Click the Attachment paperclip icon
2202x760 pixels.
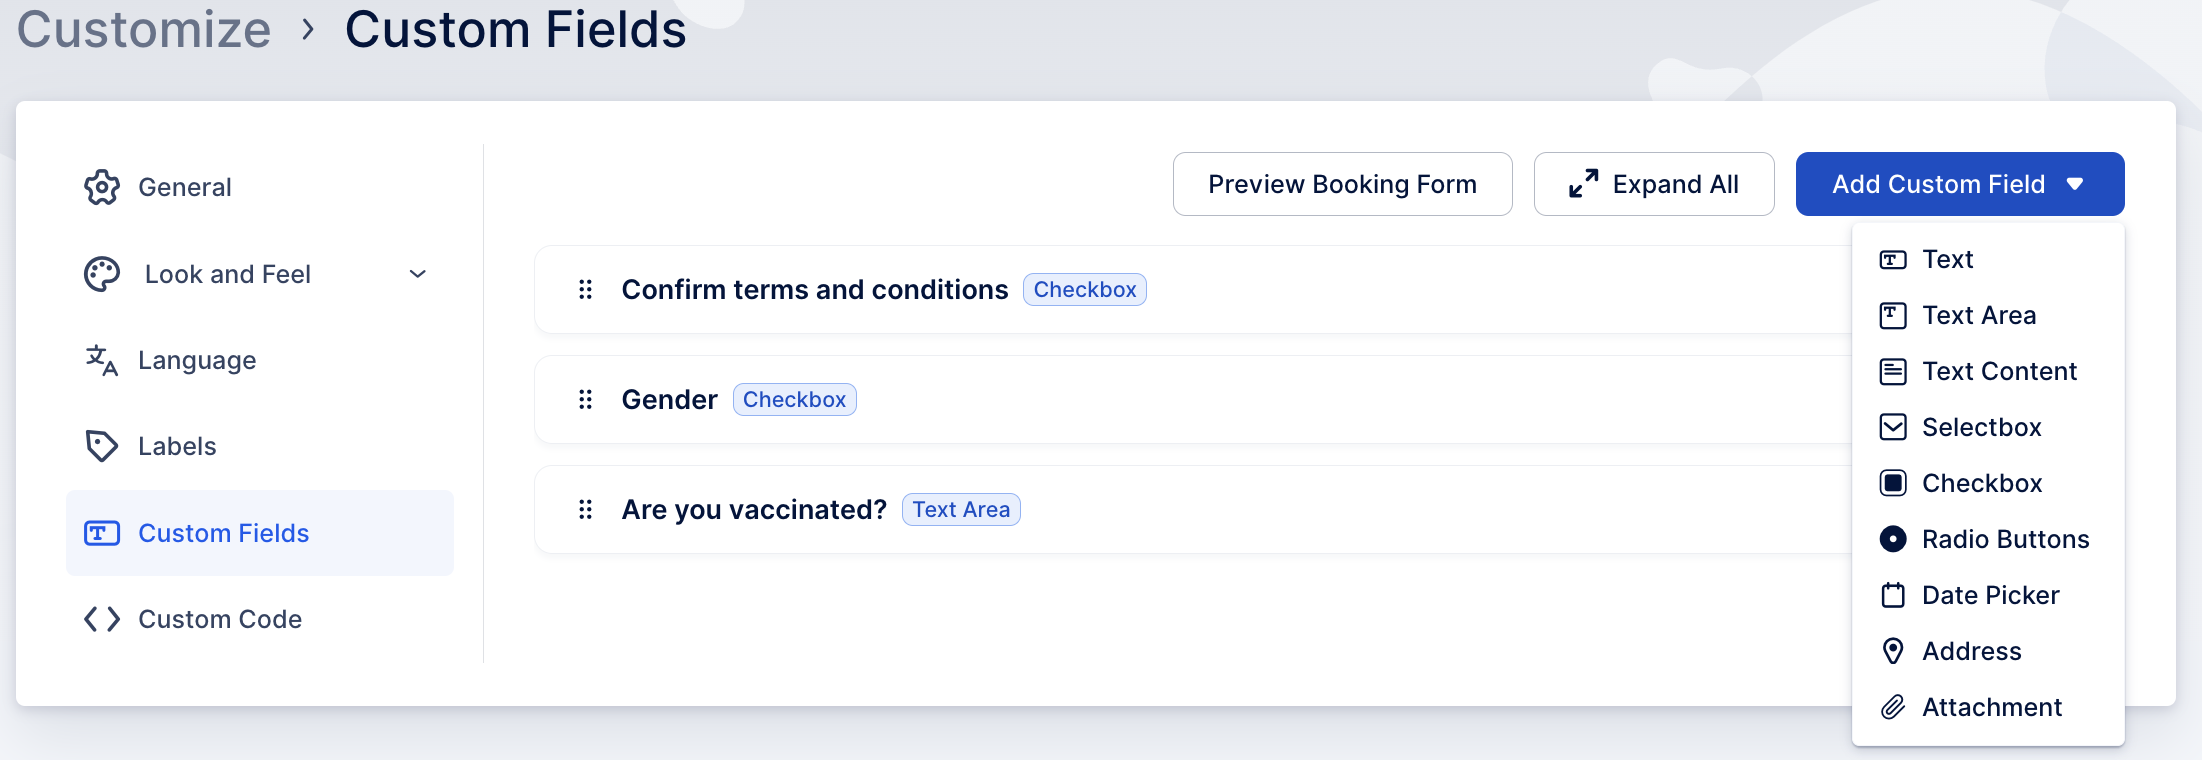(x=1893, y=707)
